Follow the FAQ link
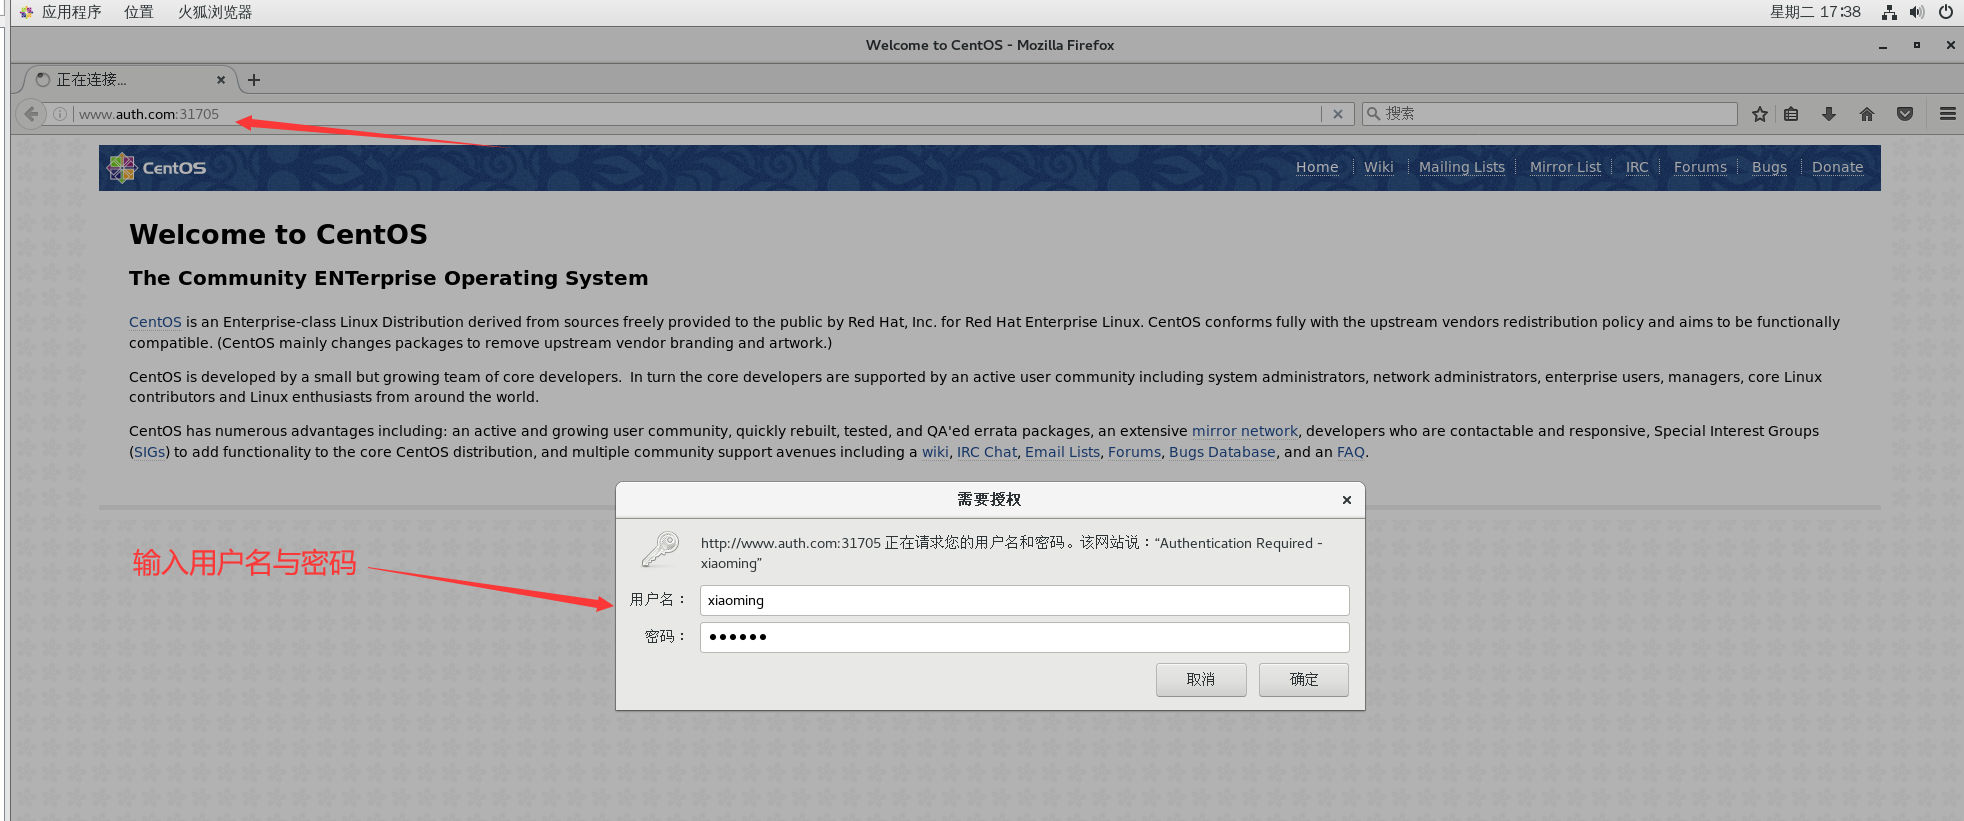 (x=1351, y=452)
